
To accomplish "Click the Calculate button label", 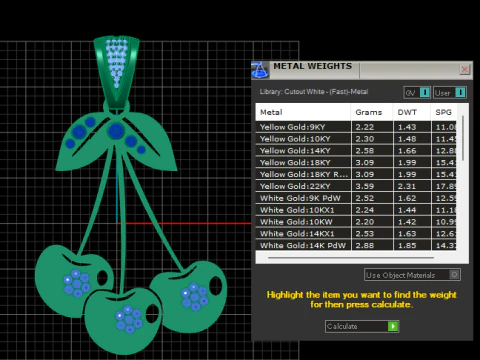I will (x=342, y=326).
